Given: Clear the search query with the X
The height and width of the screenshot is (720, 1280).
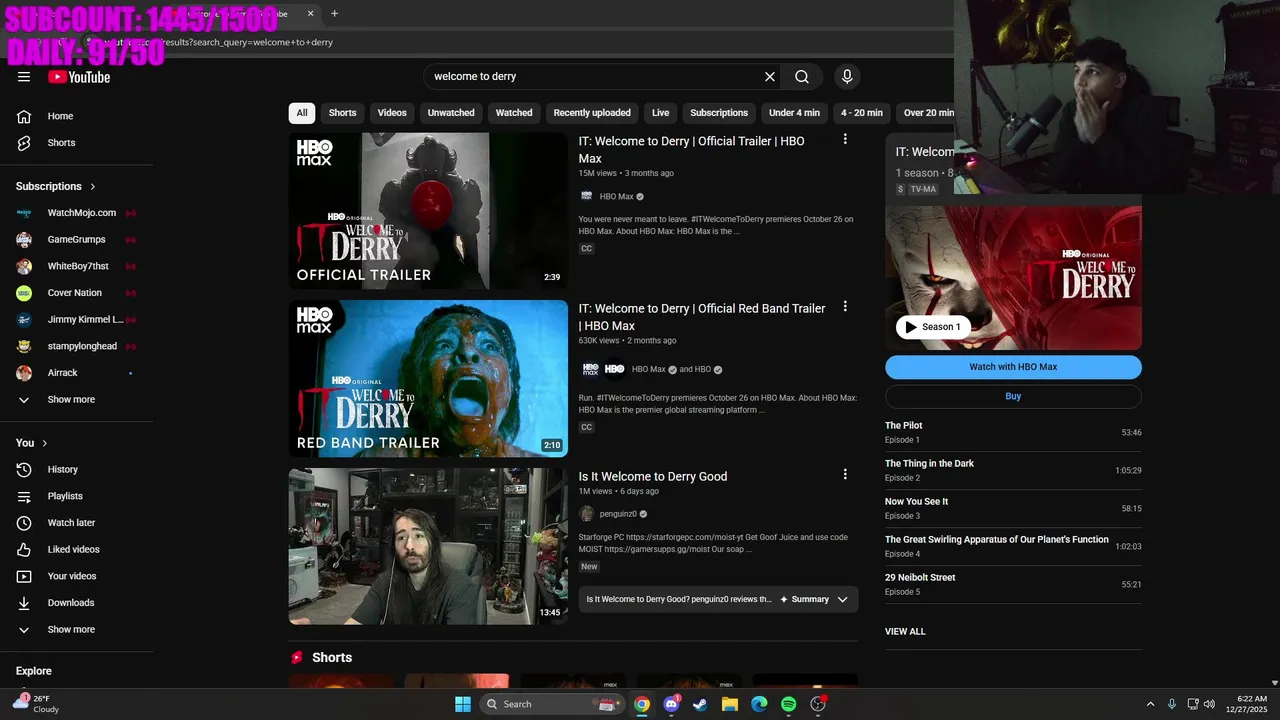Looking at the screenshot, I should click(x=770, y=77).
